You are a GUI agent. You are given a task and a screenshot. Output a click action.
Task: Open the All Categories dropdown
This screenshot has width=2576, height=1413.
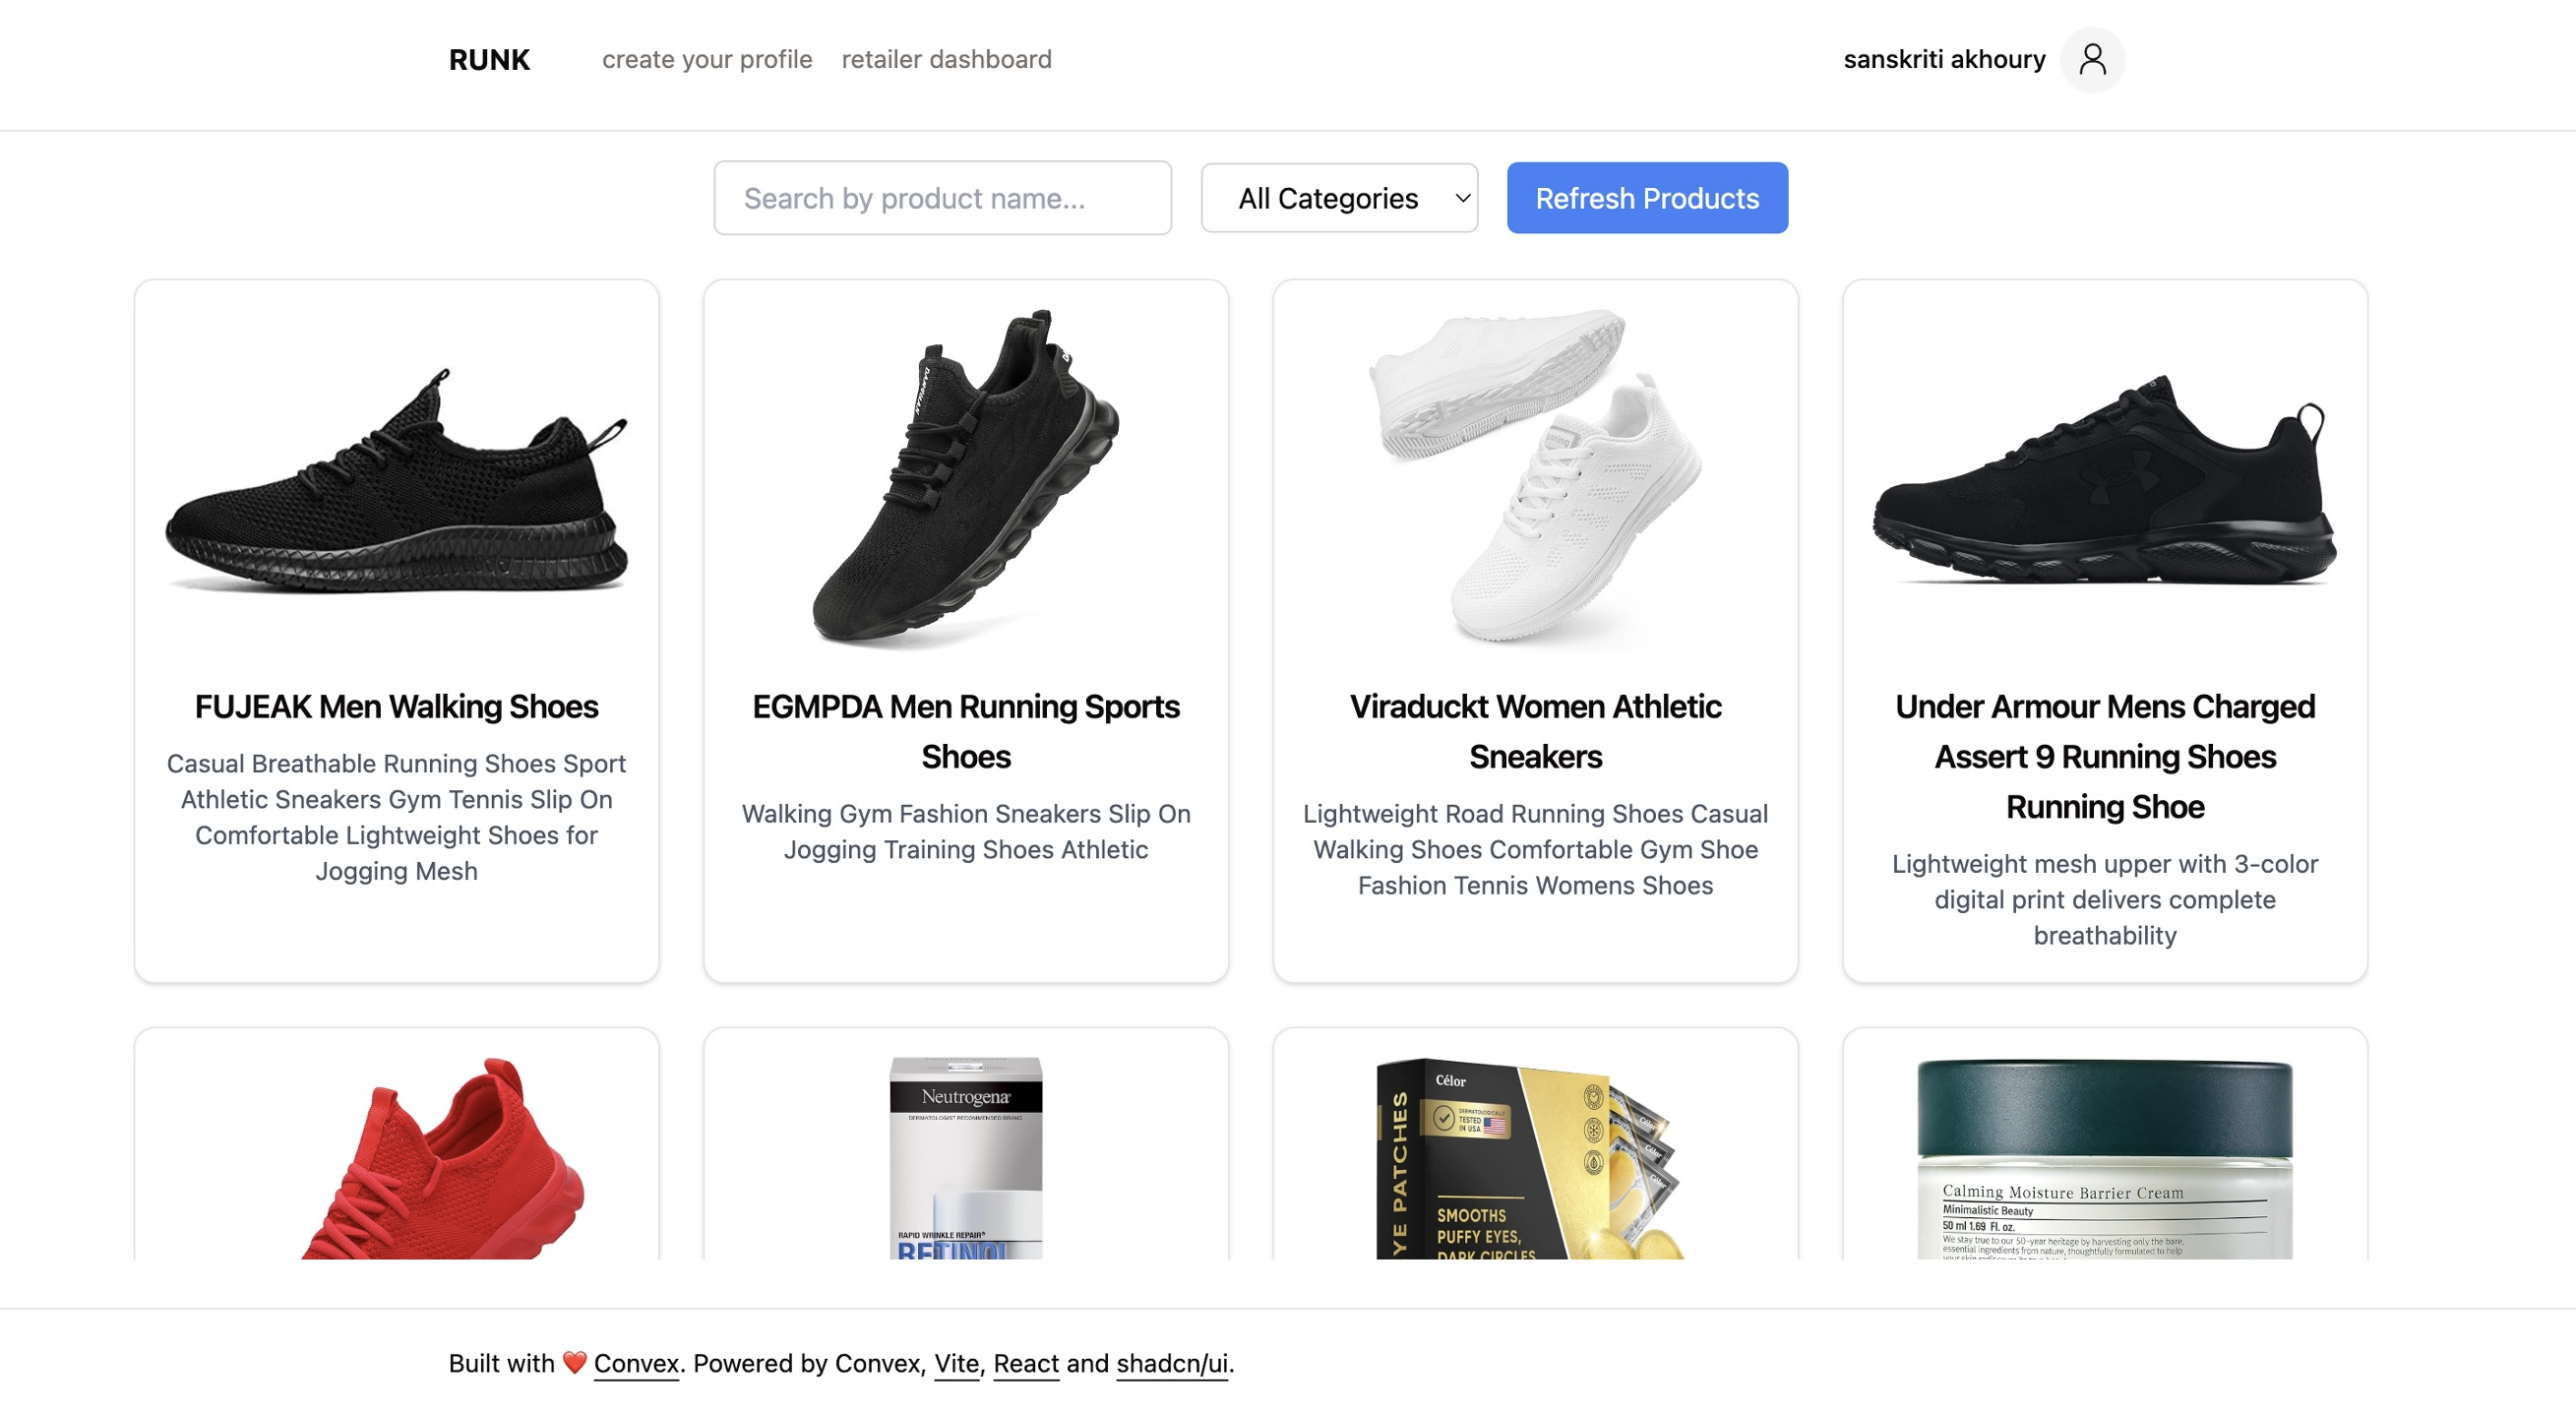(x=1339, y=198)
